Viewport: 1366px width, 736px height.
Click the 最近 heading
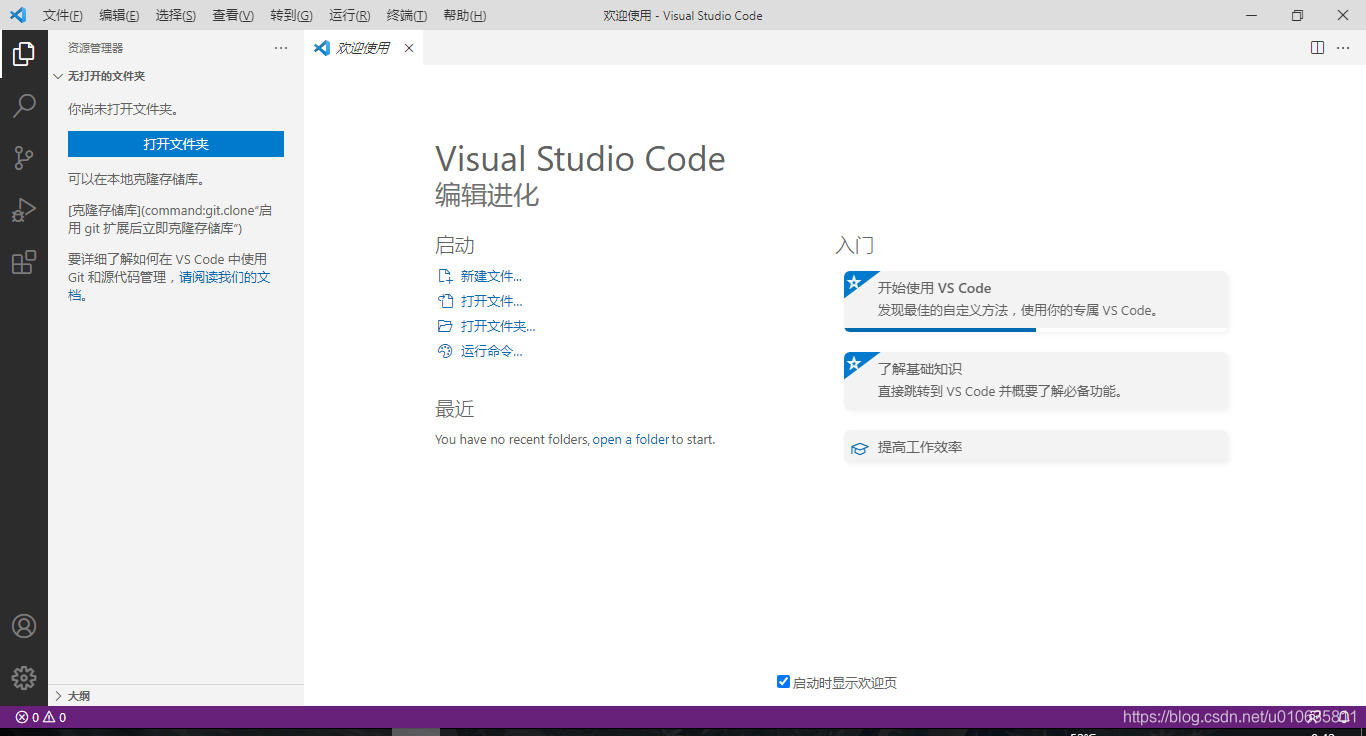point(455,409)
